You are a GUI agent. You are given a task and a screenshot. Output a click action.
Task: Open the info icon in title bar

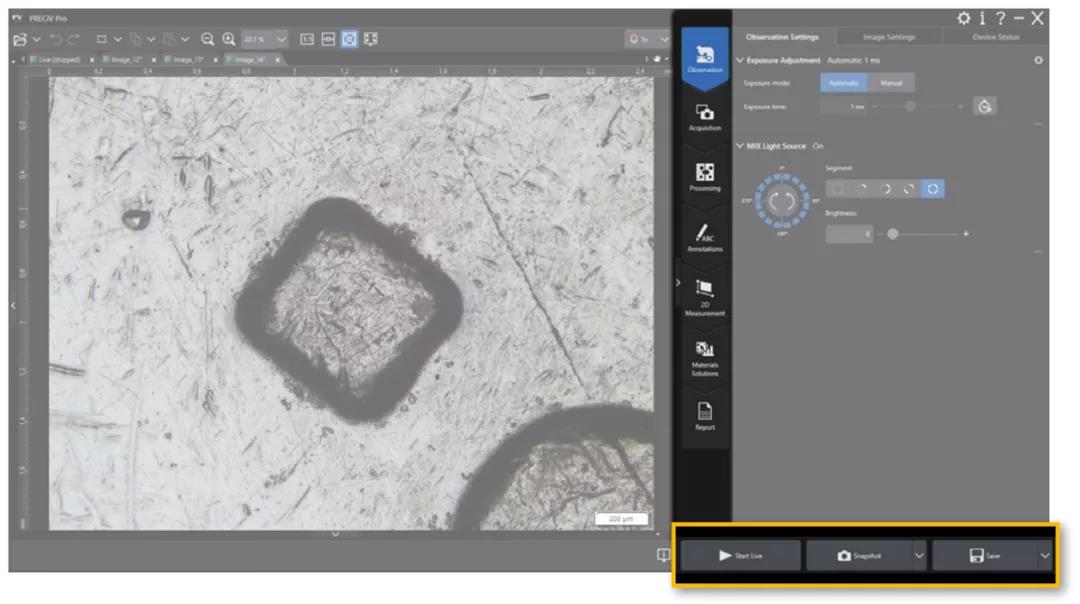tap(982, 19)
